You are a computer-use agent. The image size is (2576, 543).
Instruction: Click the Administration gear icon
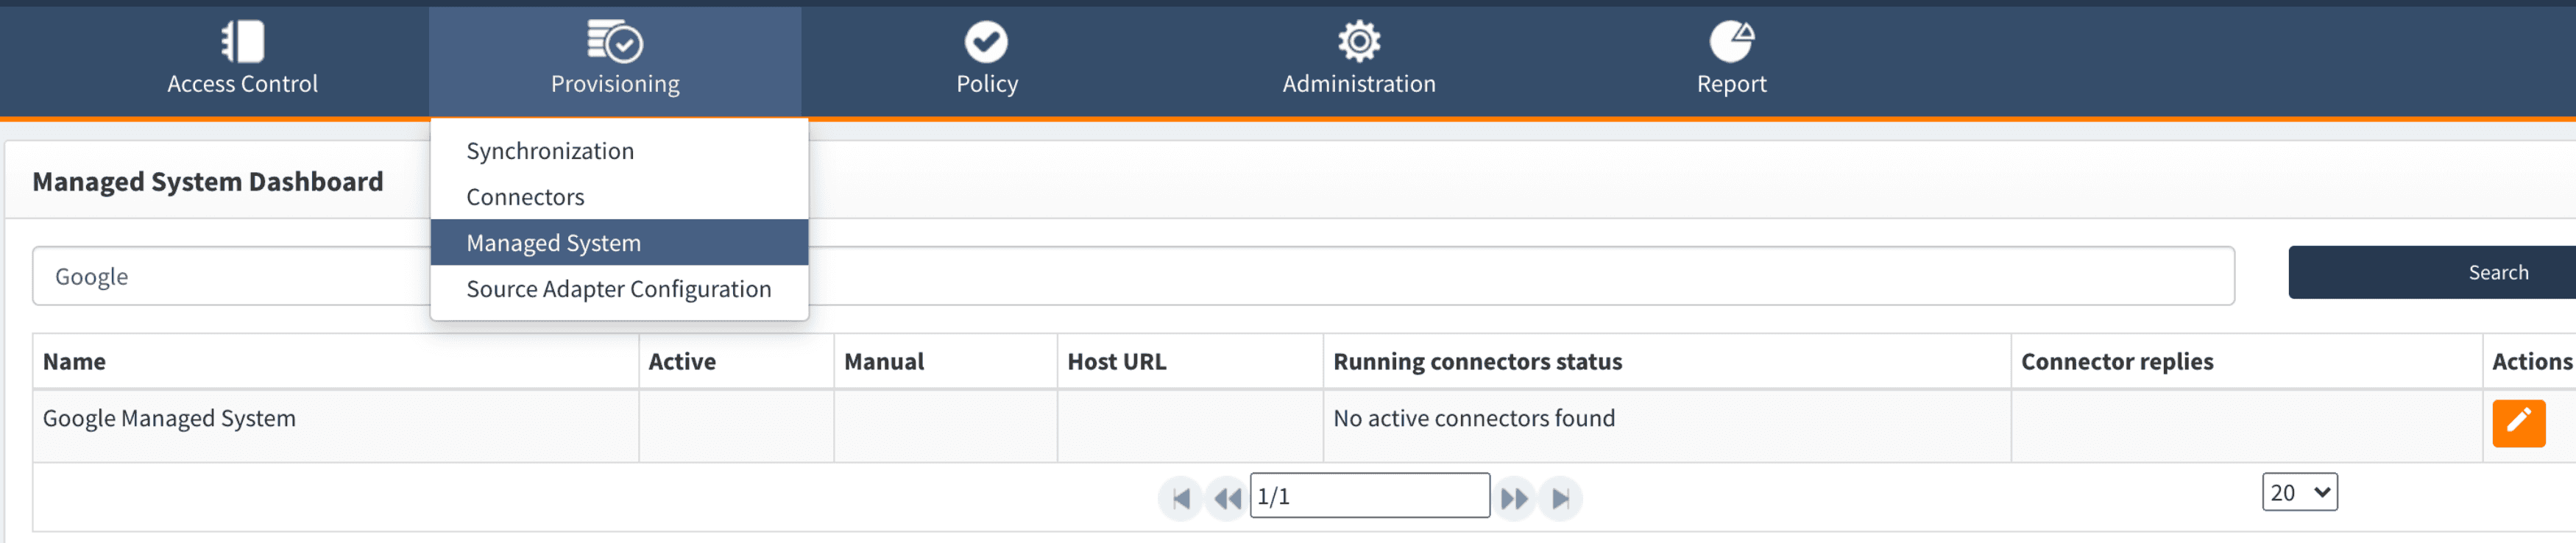coord(1358,42)
